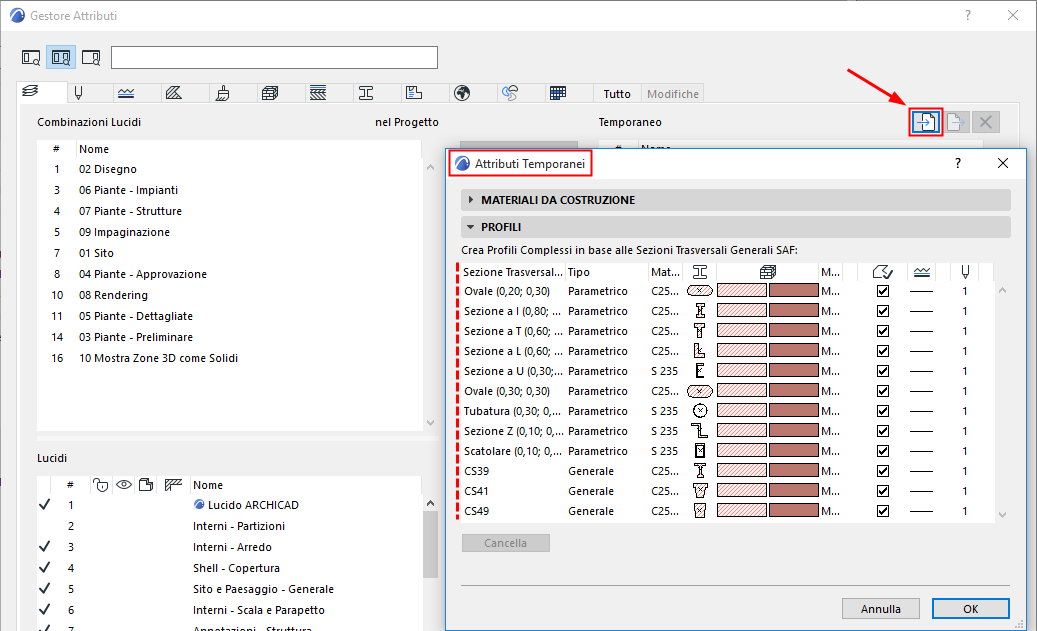Uncheck the Sezione a L checkbox

pyautogui.click(x=883, y=351)
